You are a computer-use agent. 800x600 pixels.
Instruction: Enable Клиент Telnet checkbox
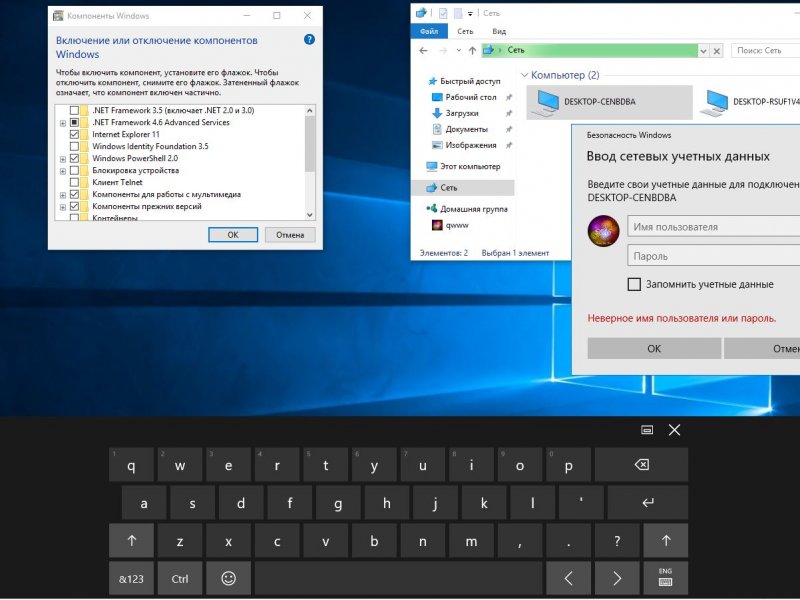click(74, 182)
